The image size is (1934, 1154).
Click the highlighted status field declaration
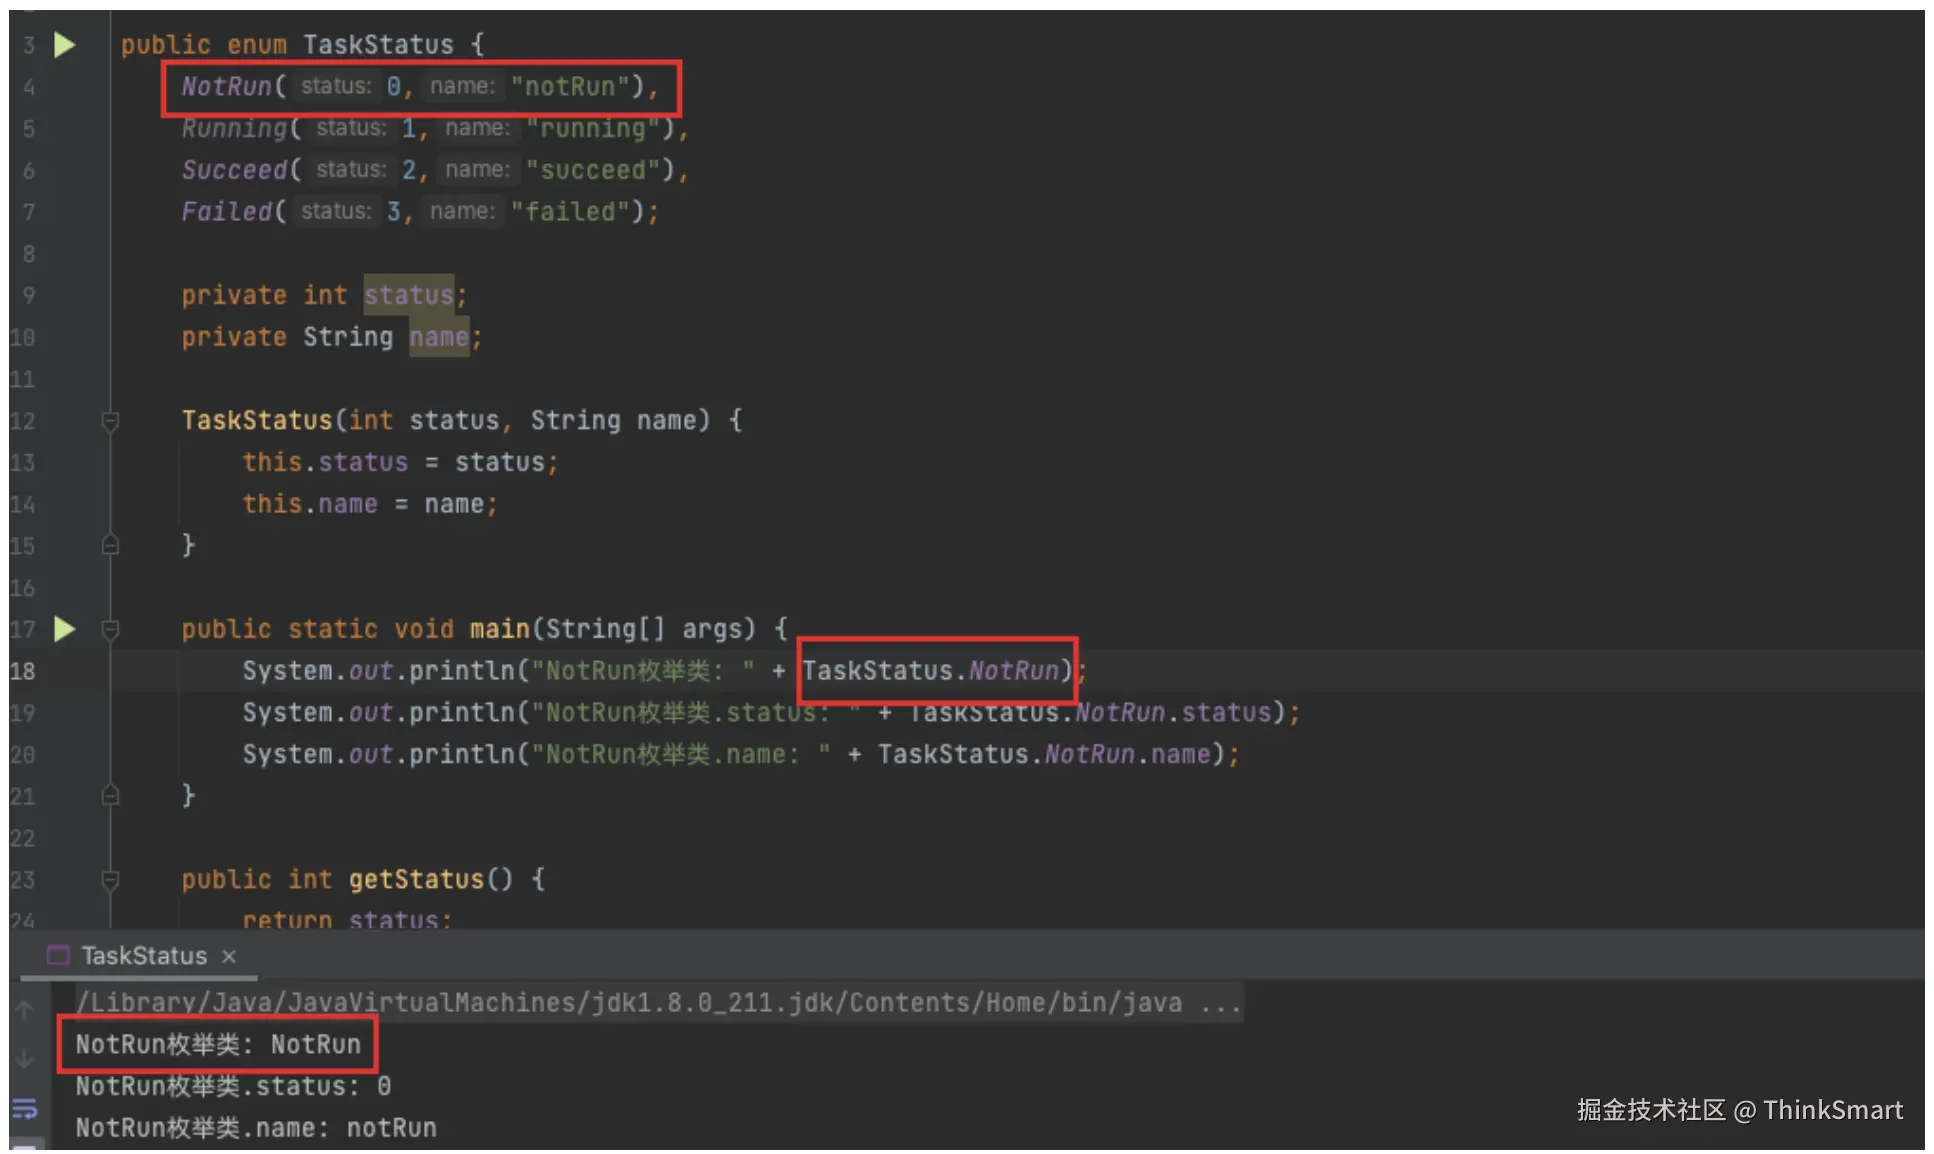pos(408,295)
